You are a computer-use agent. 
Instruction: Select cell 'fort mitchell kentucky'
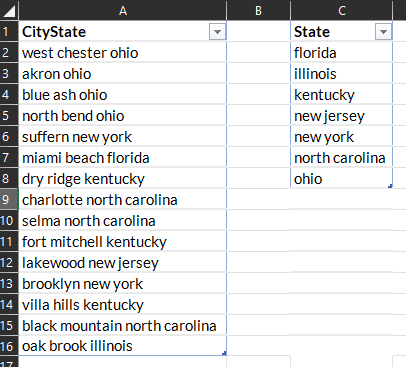(123, 242)
